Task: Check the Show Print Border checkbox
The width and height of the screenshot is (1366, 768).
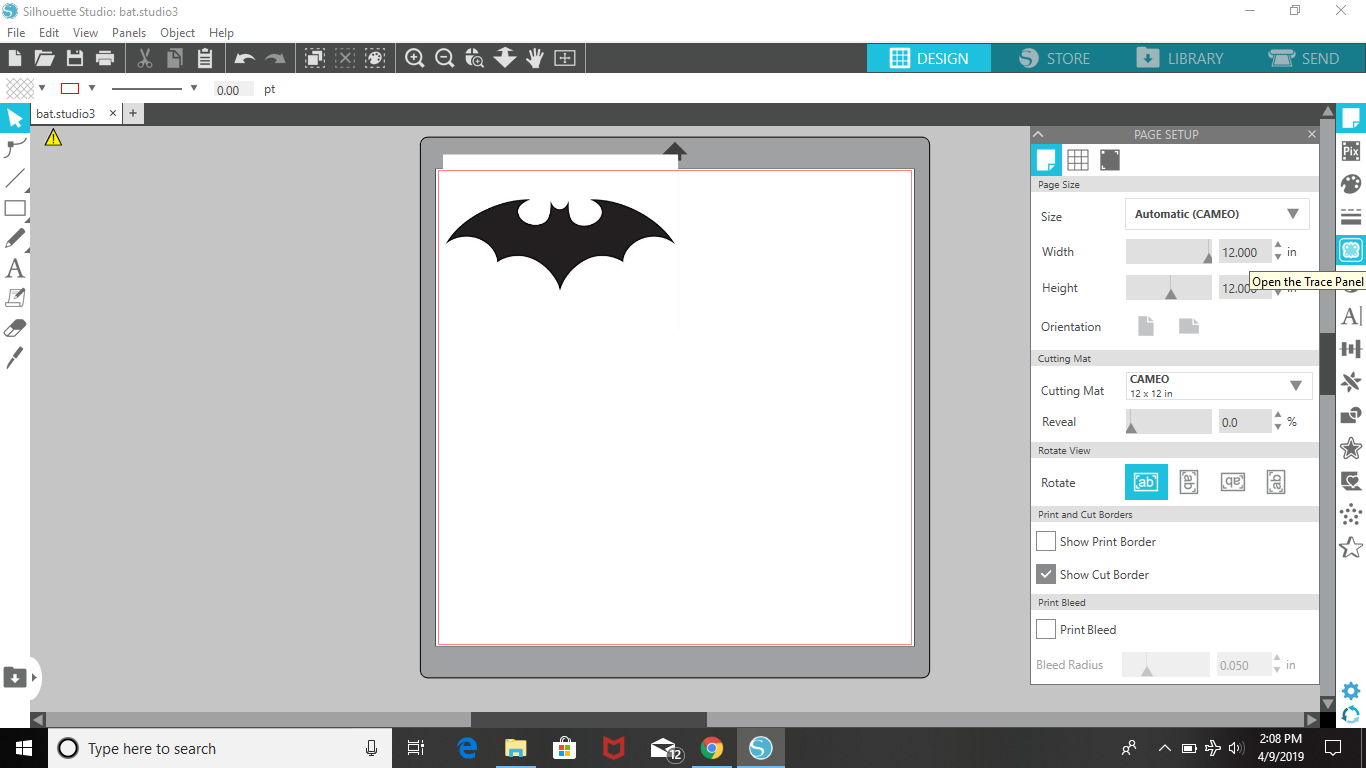Action: [x=1046, y=541]
